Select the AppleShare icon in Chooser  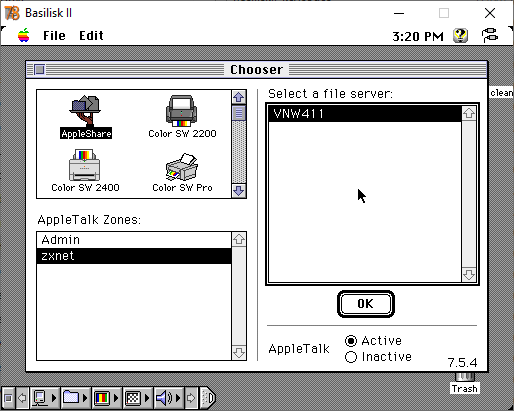(86, 117)
